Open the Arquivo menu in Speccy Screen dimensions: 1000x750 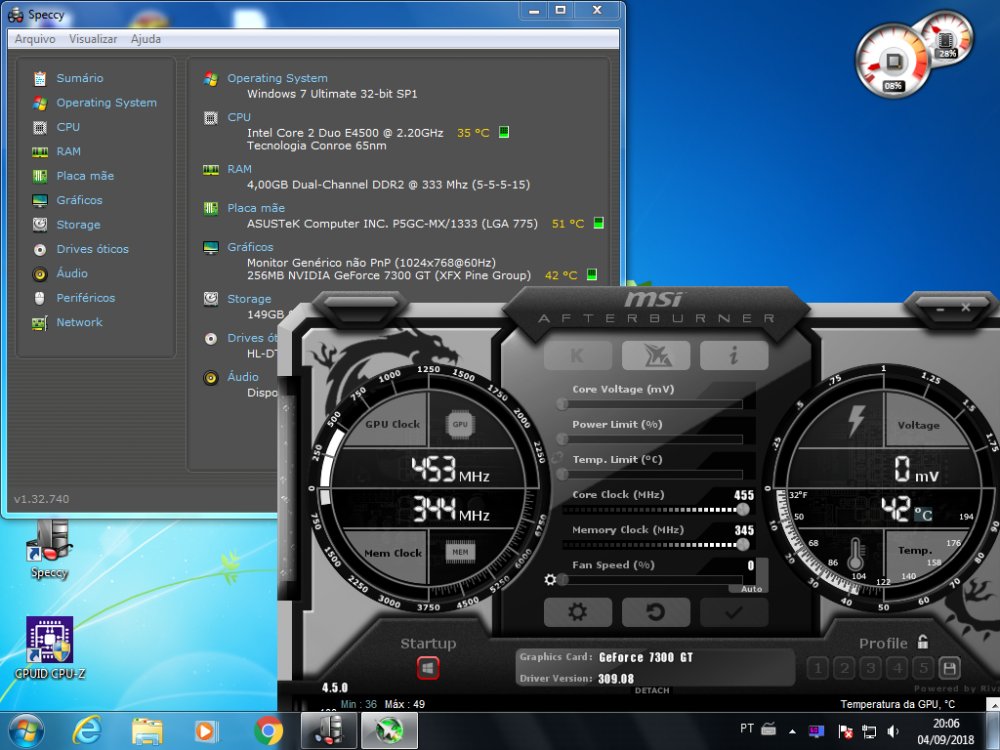35,39
